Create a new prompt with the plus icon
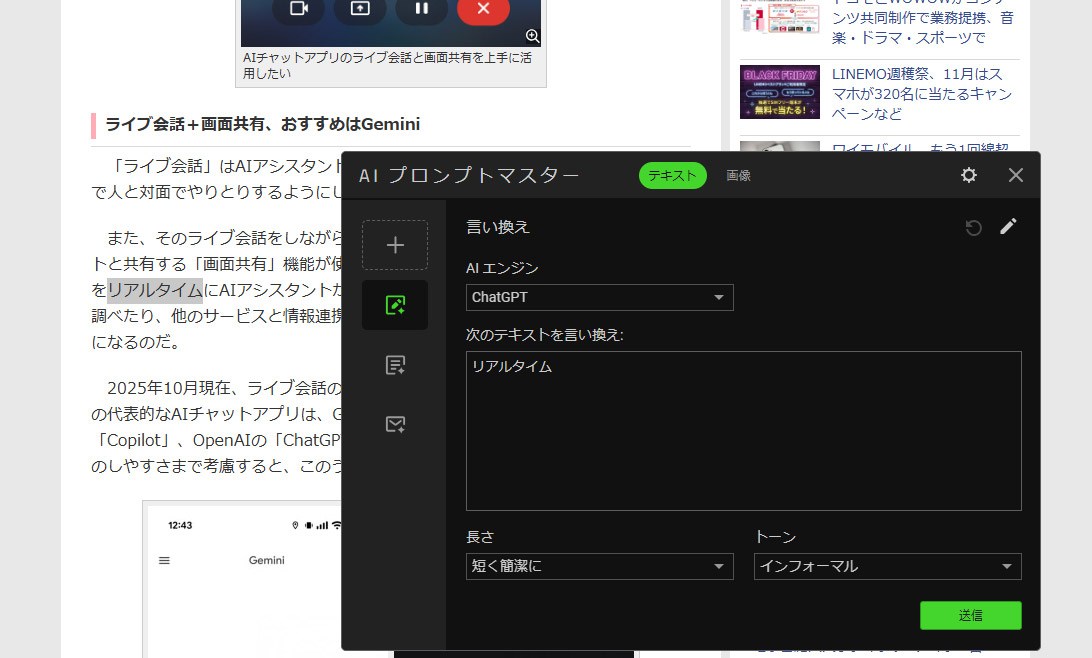The height and width of the screenshot is (658, 1092). (395, 244)
